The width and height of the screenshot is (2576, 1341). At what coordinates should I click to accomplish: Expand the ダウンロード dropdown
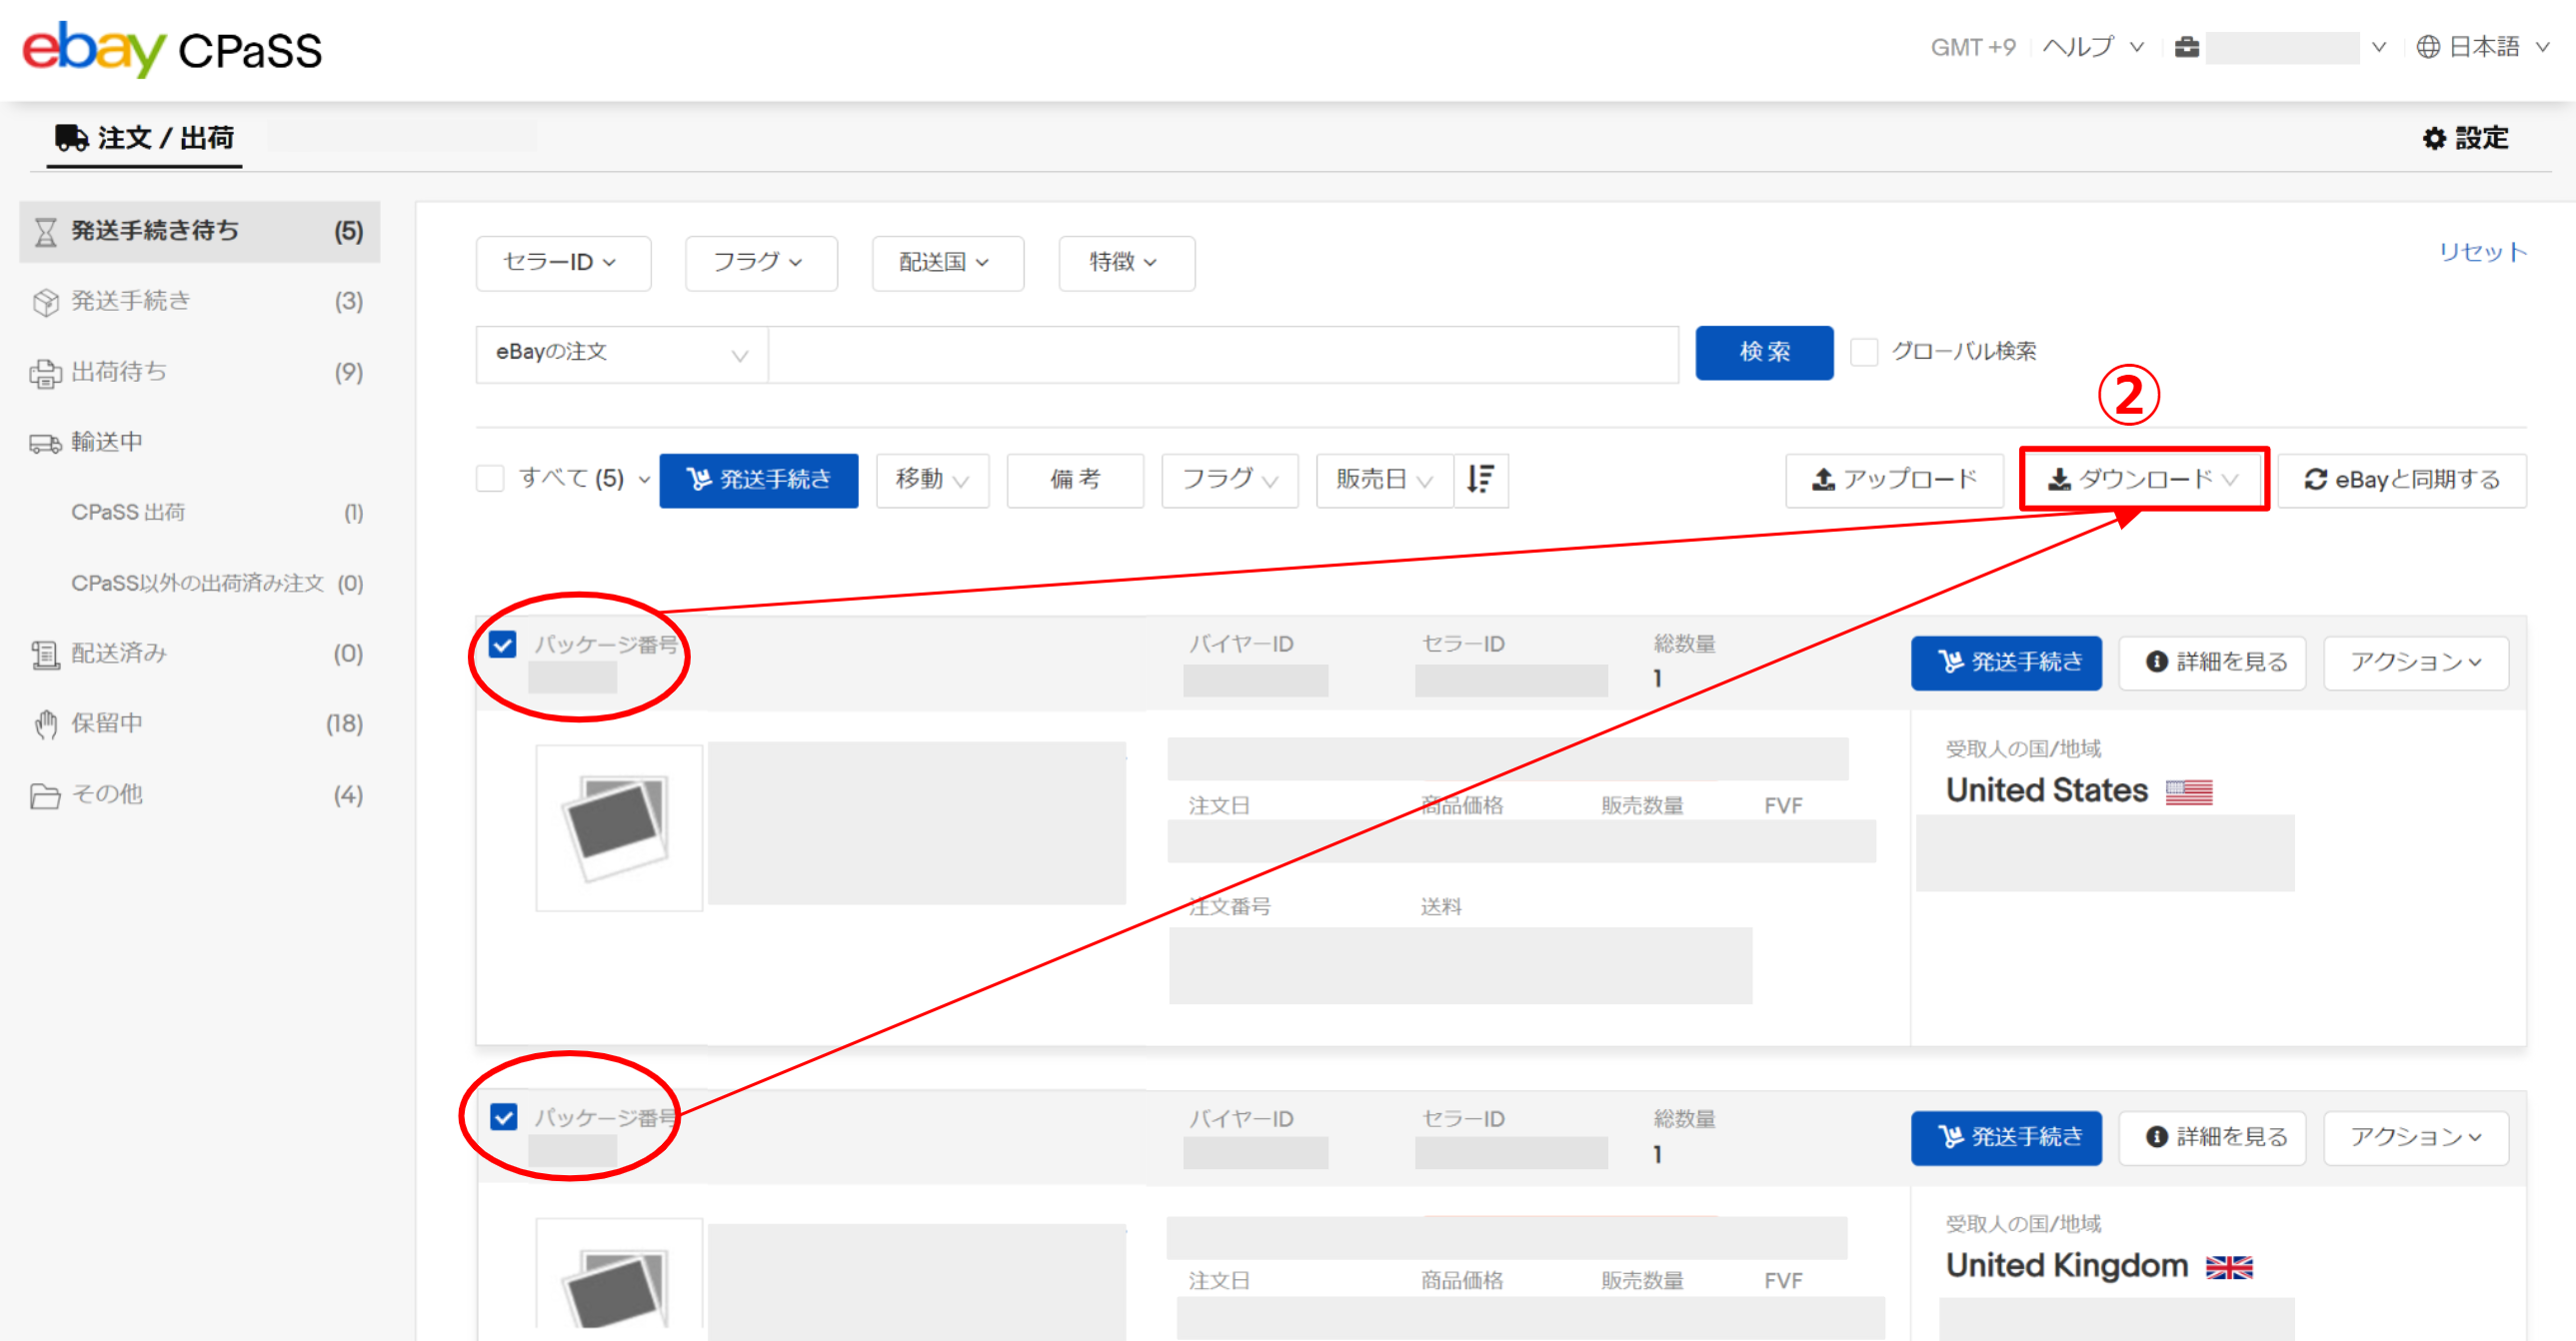pyautogui.click(x=2142, y=479)
